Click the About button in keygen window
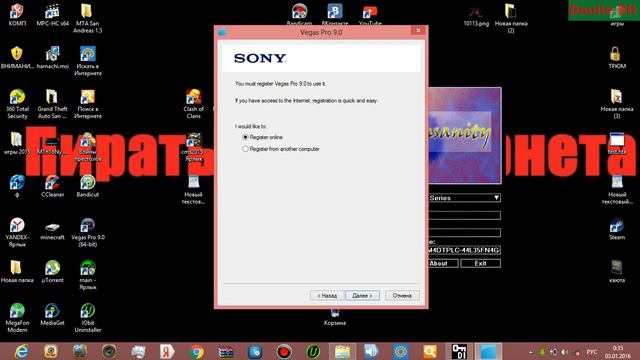Image resolution: width=640 pixels, height=360 pixels. (443, 264)
